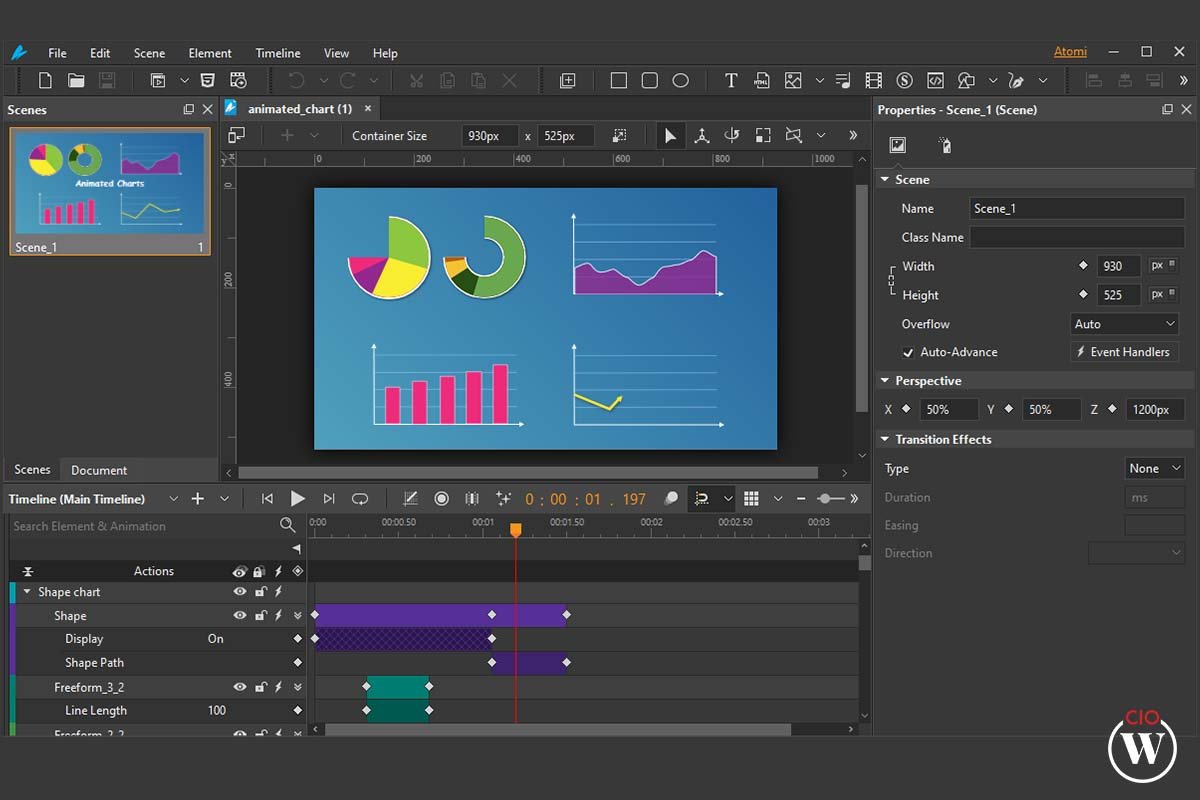1200x800 pixels.
Task: Click the fit container size icon
Action: [620, 135]
